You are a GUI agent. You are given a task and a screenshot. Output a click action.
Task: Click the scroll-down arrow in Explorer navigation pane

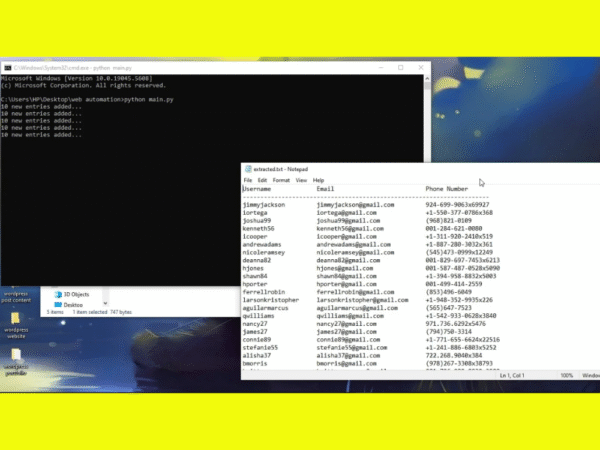(105, 303)
